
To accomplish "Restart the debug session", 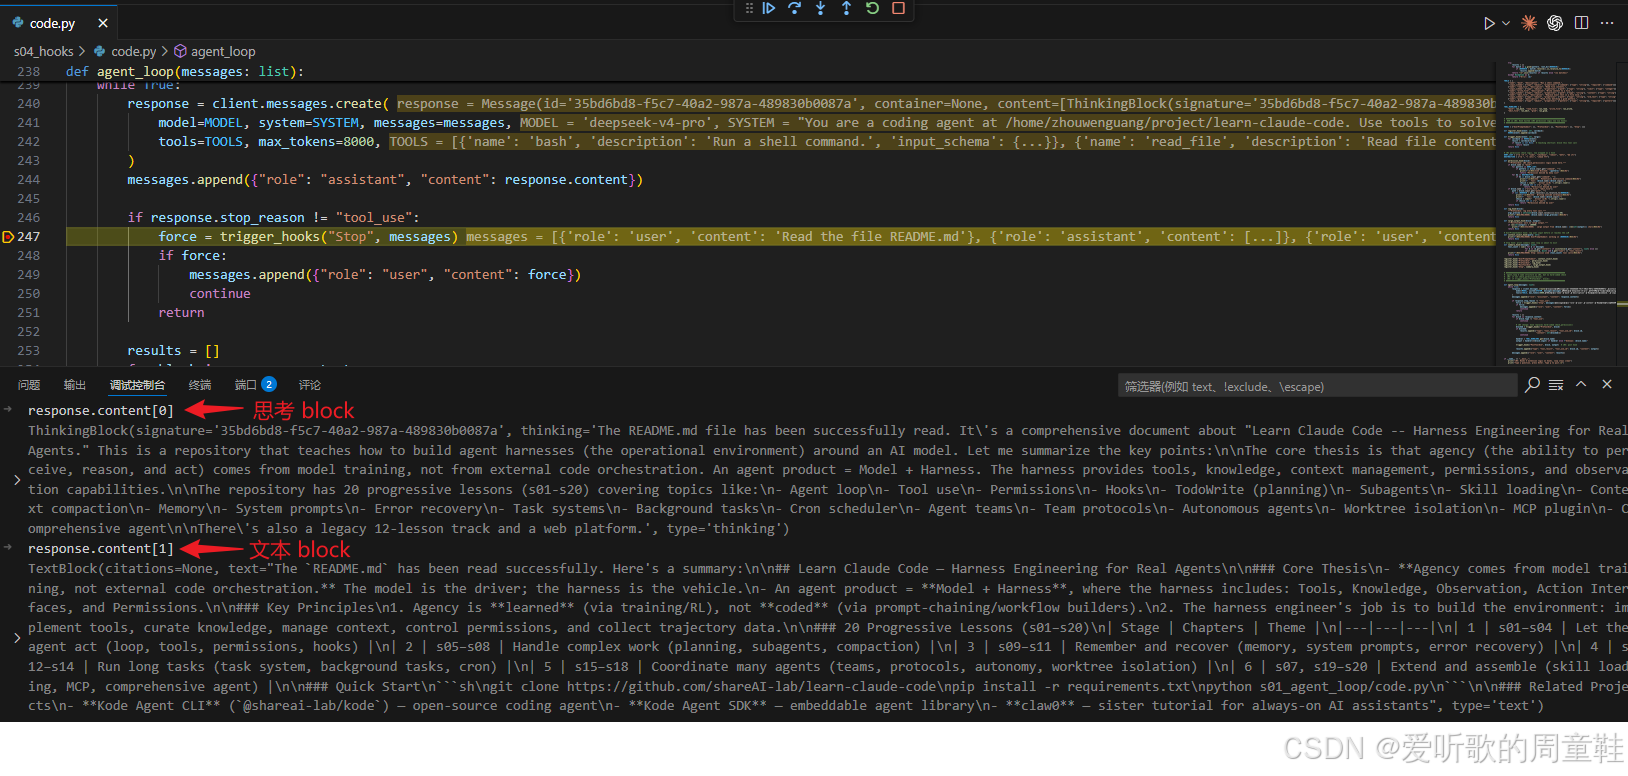I will coord(872,8).
